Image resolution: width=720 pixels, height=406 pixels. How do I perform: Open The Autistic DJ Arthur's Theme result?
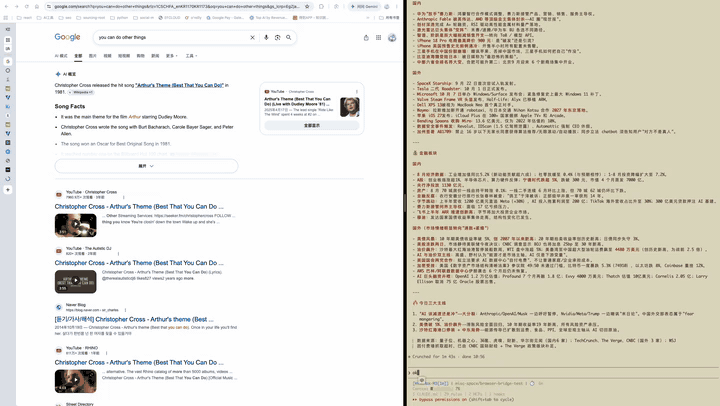click(x=139, y=263)
